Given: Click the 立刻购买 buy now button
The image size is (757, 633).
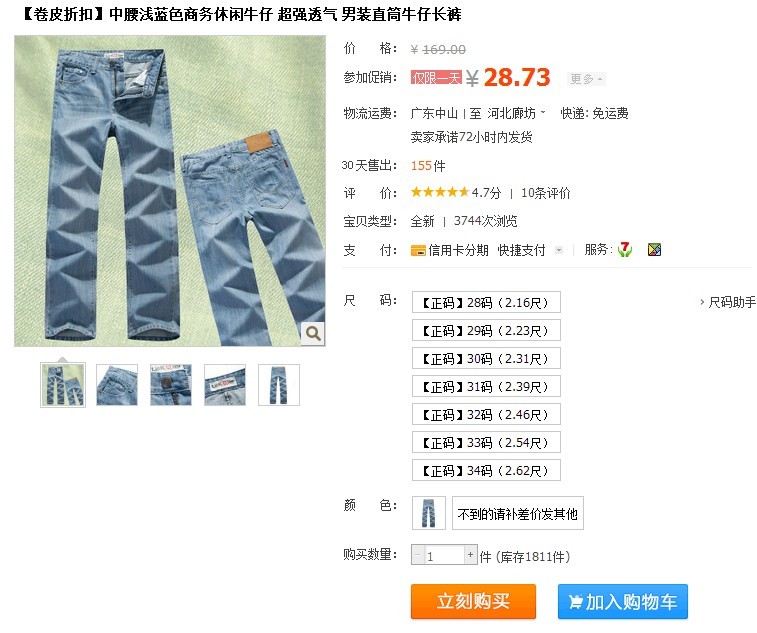Looking at the screenshot, I should 473,601.
